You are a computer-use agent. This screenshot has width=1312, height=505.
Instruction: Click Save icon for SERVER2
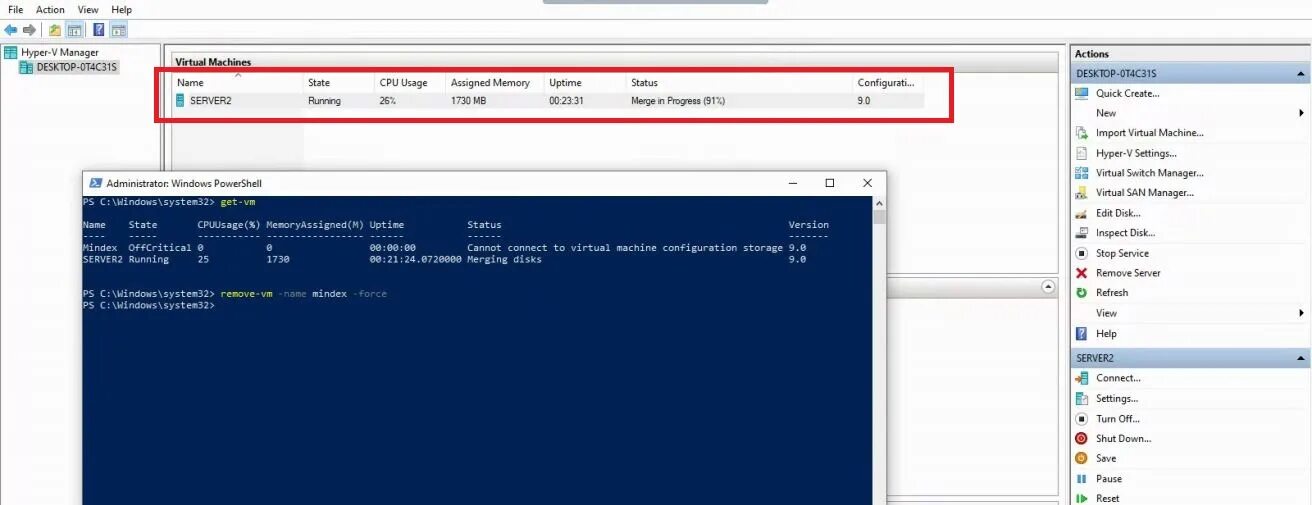pyautogui.click(x=1081, y=458)
